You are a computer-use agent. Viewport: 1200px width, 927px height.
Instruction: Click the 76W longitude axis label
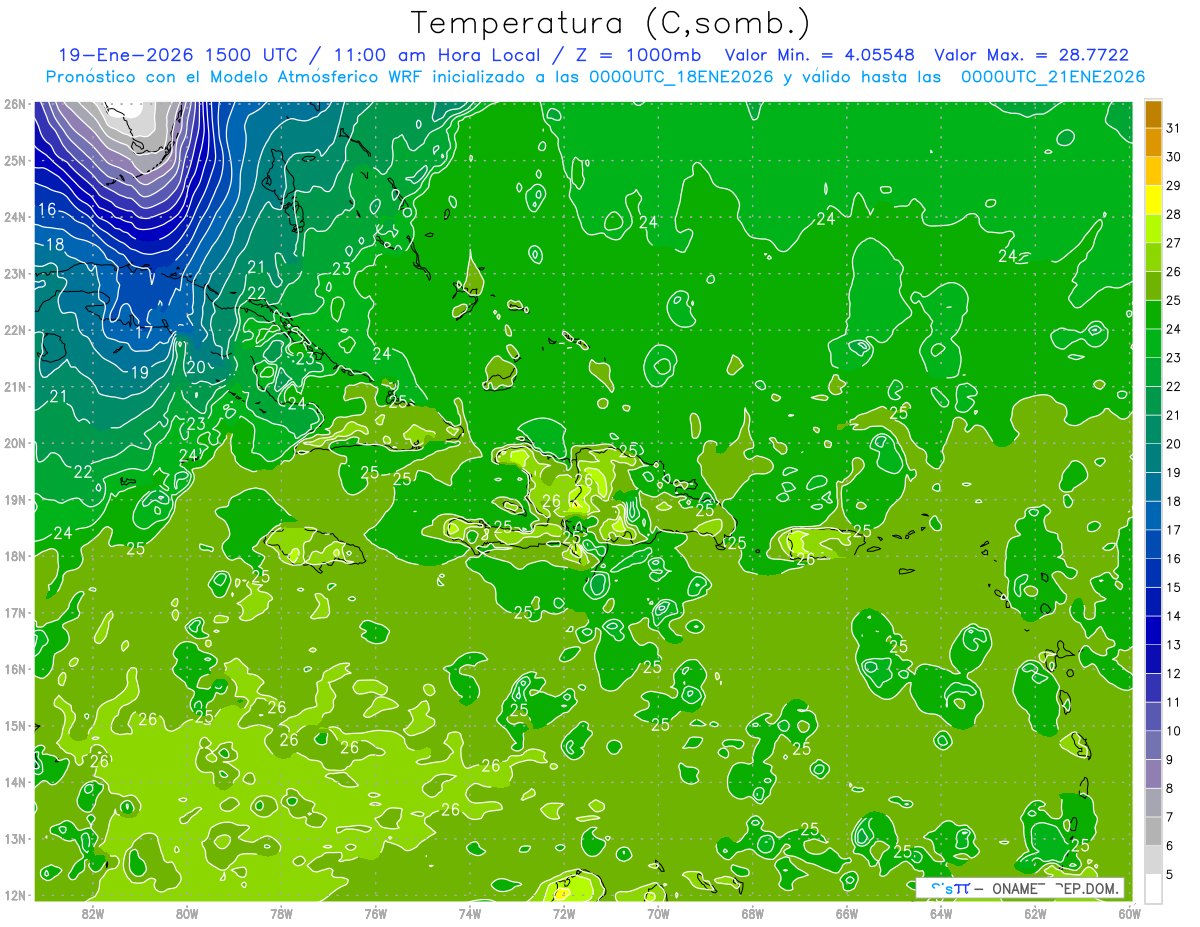click(376, 913)
